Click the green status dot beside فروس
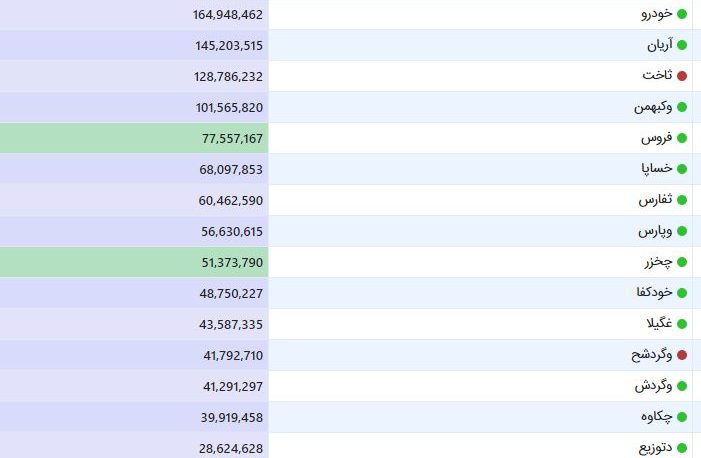The image size is (701, 458). click(682, 138)
